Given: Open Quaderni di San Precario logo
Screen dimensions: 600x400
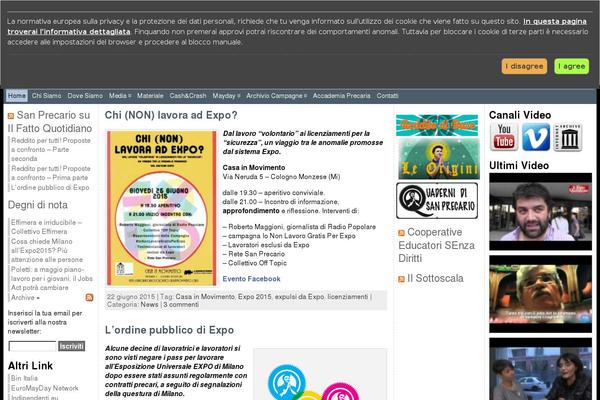Looking at the screenshot, I should coord(437,201).
